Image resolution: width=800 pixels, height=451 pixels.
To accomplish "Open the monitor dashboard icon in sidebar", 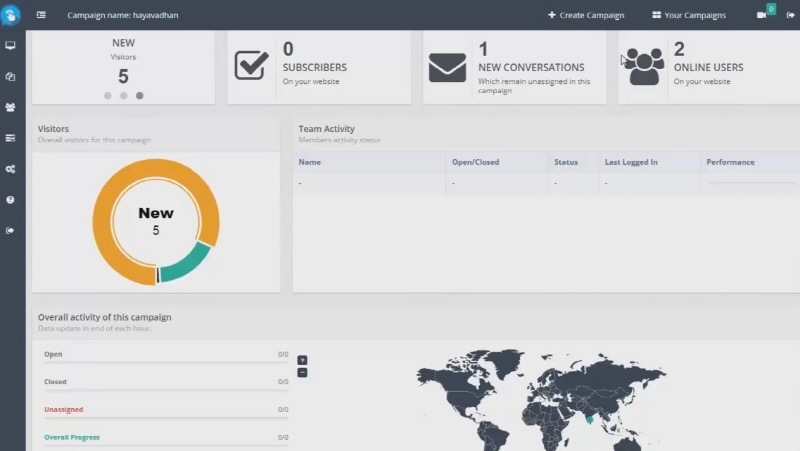I will pyautogui.click(x=10, y=45).
